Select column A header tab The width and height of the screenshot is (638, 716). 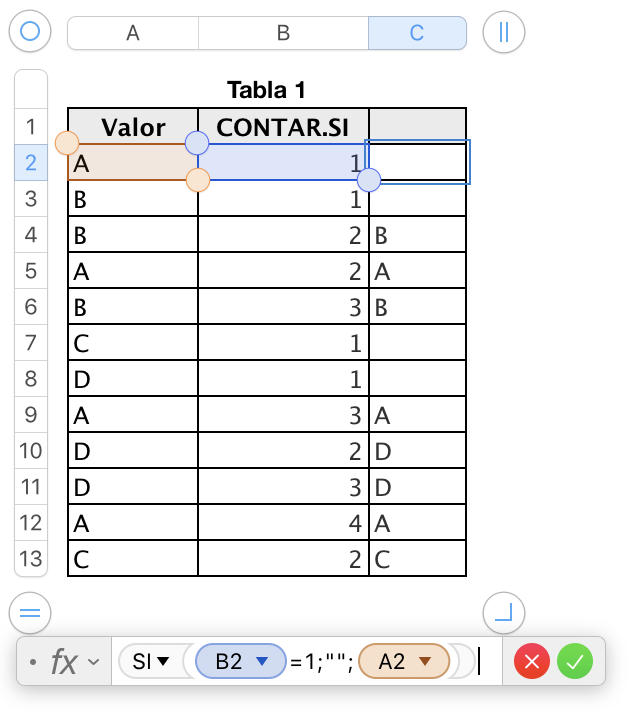point(132,33)
